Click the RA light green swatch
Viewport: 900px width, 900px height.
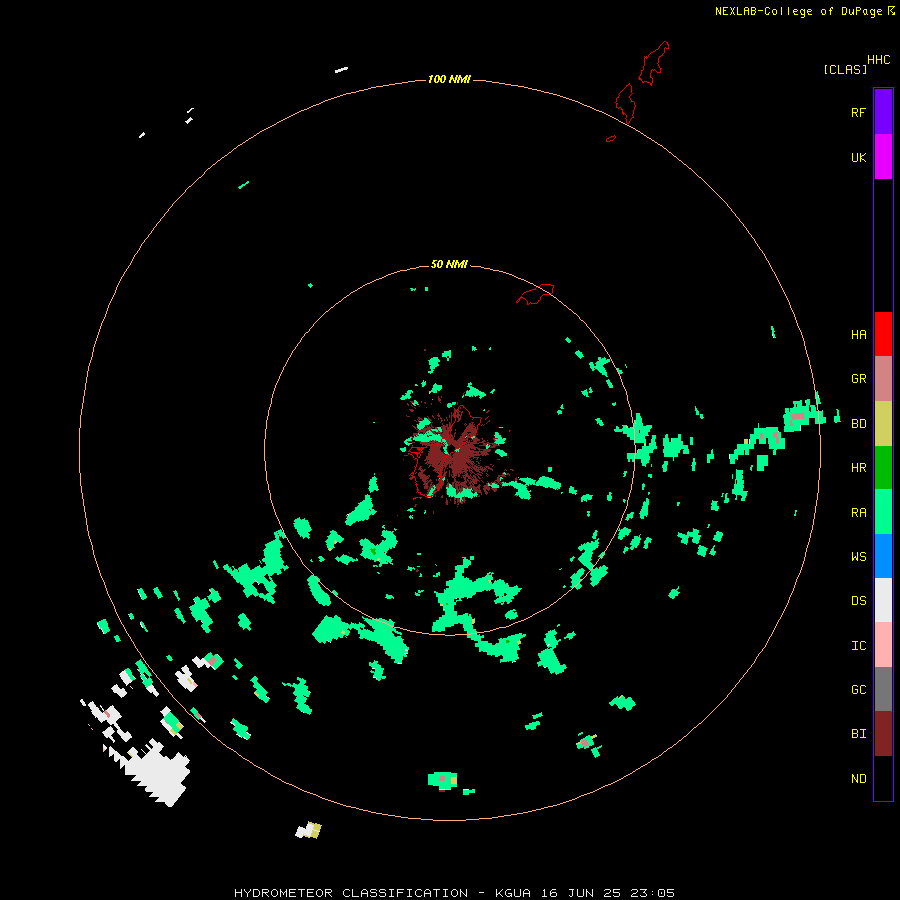pyautogui.click(x=883, y=512)
